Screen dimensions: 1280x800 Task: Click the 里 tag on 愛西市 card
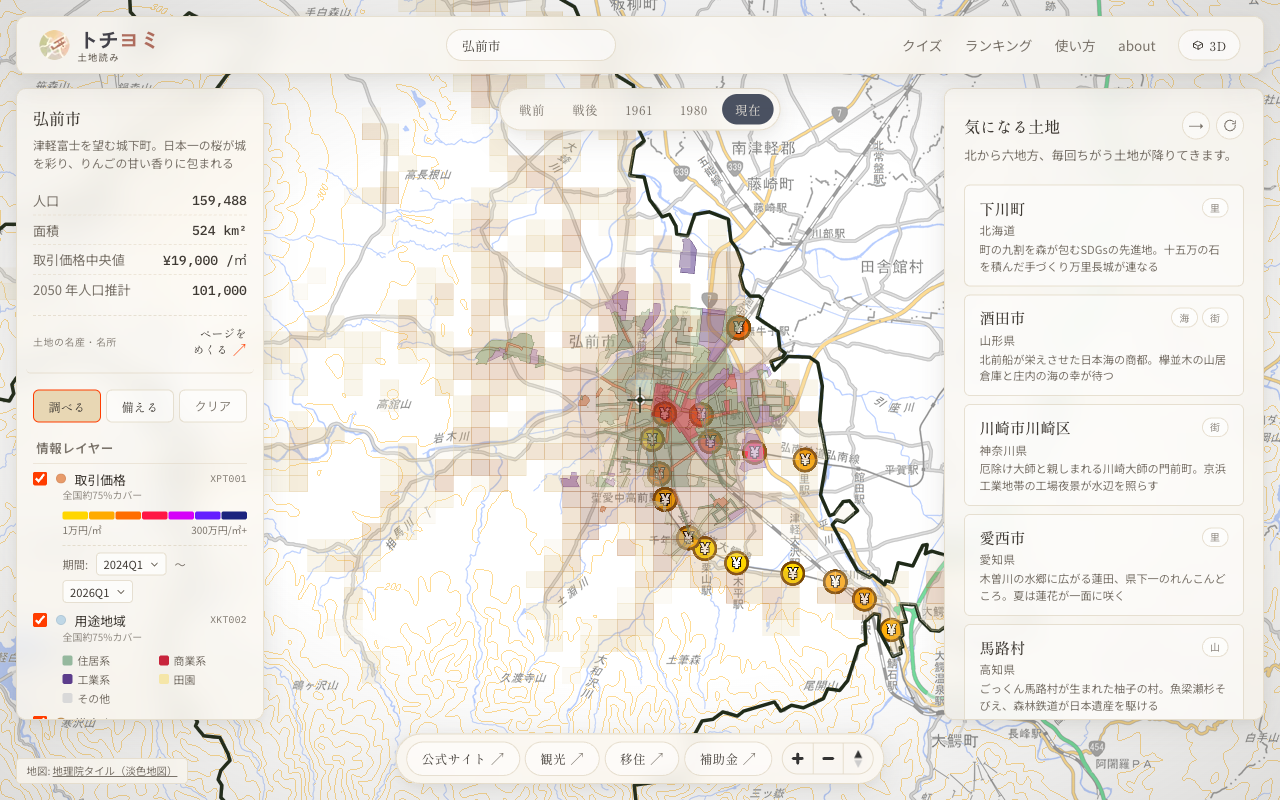click(1215, 537)
